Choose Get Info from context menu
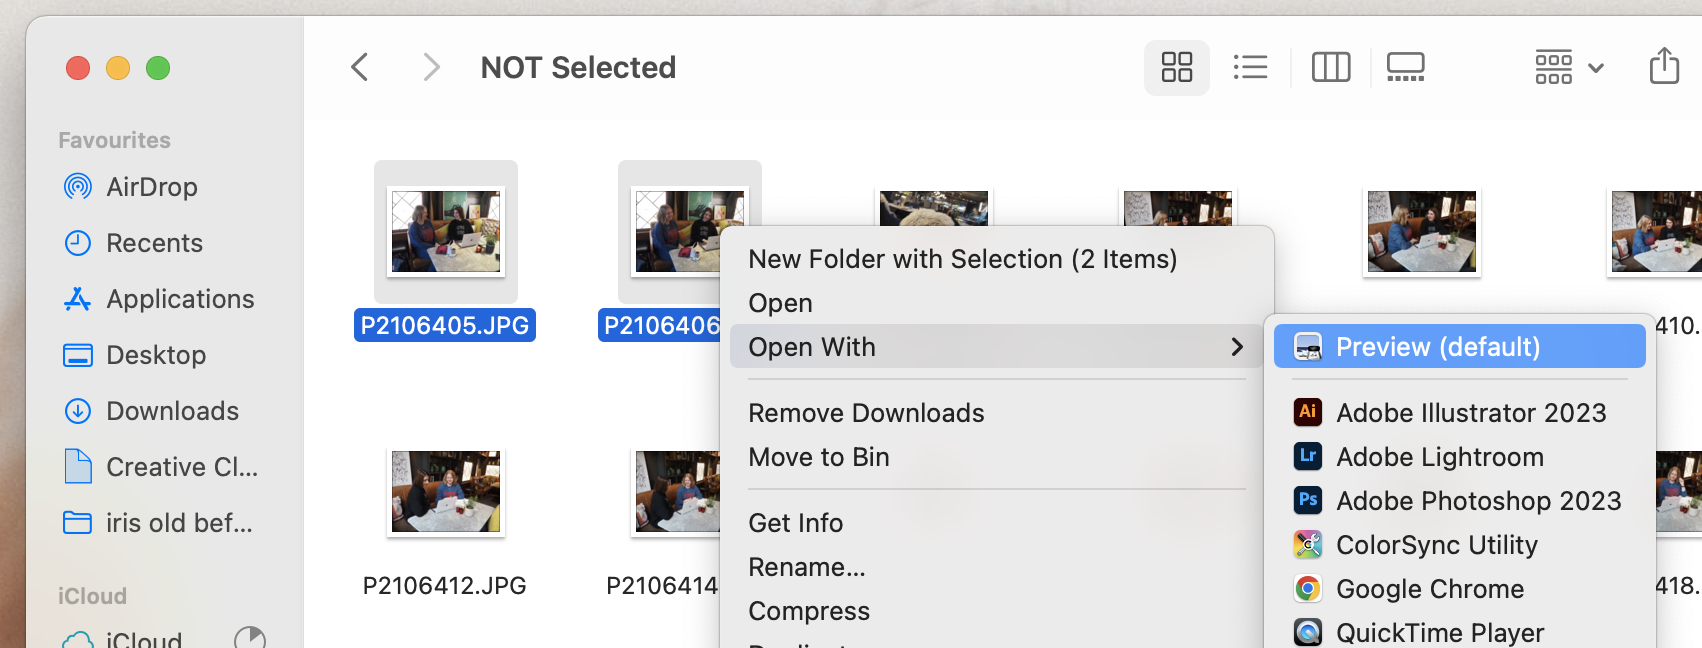Screen dimensions: 1702x648 [x=795, y=522]
